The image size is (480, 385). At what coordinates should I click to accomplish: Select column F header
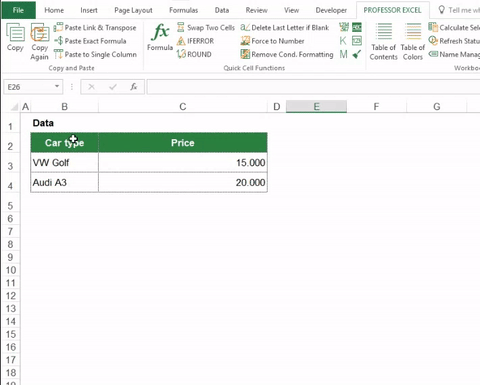[376, 107]
